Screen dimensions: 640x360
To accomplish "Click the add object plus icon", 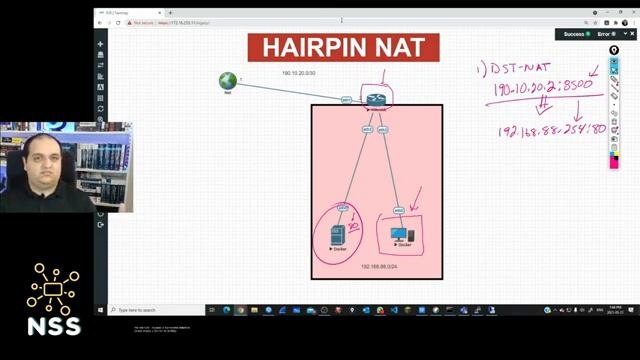I will 100,44.
